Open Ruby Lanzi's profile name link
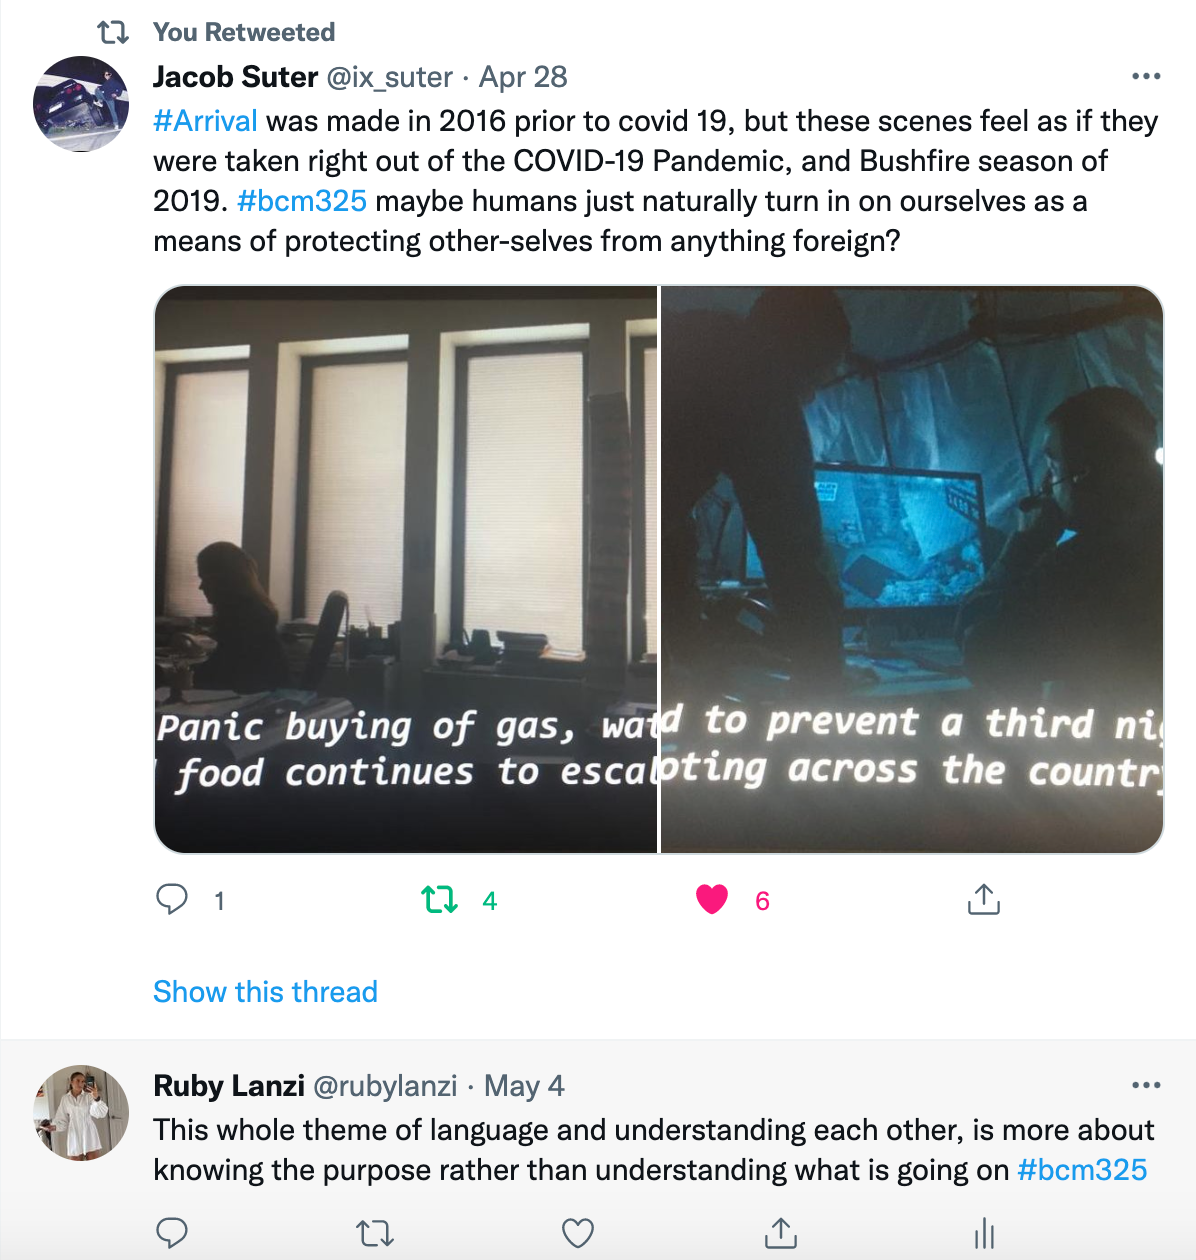Screen dimensions: 1196x1260 pyautogui.click(x=229, y=1086)
